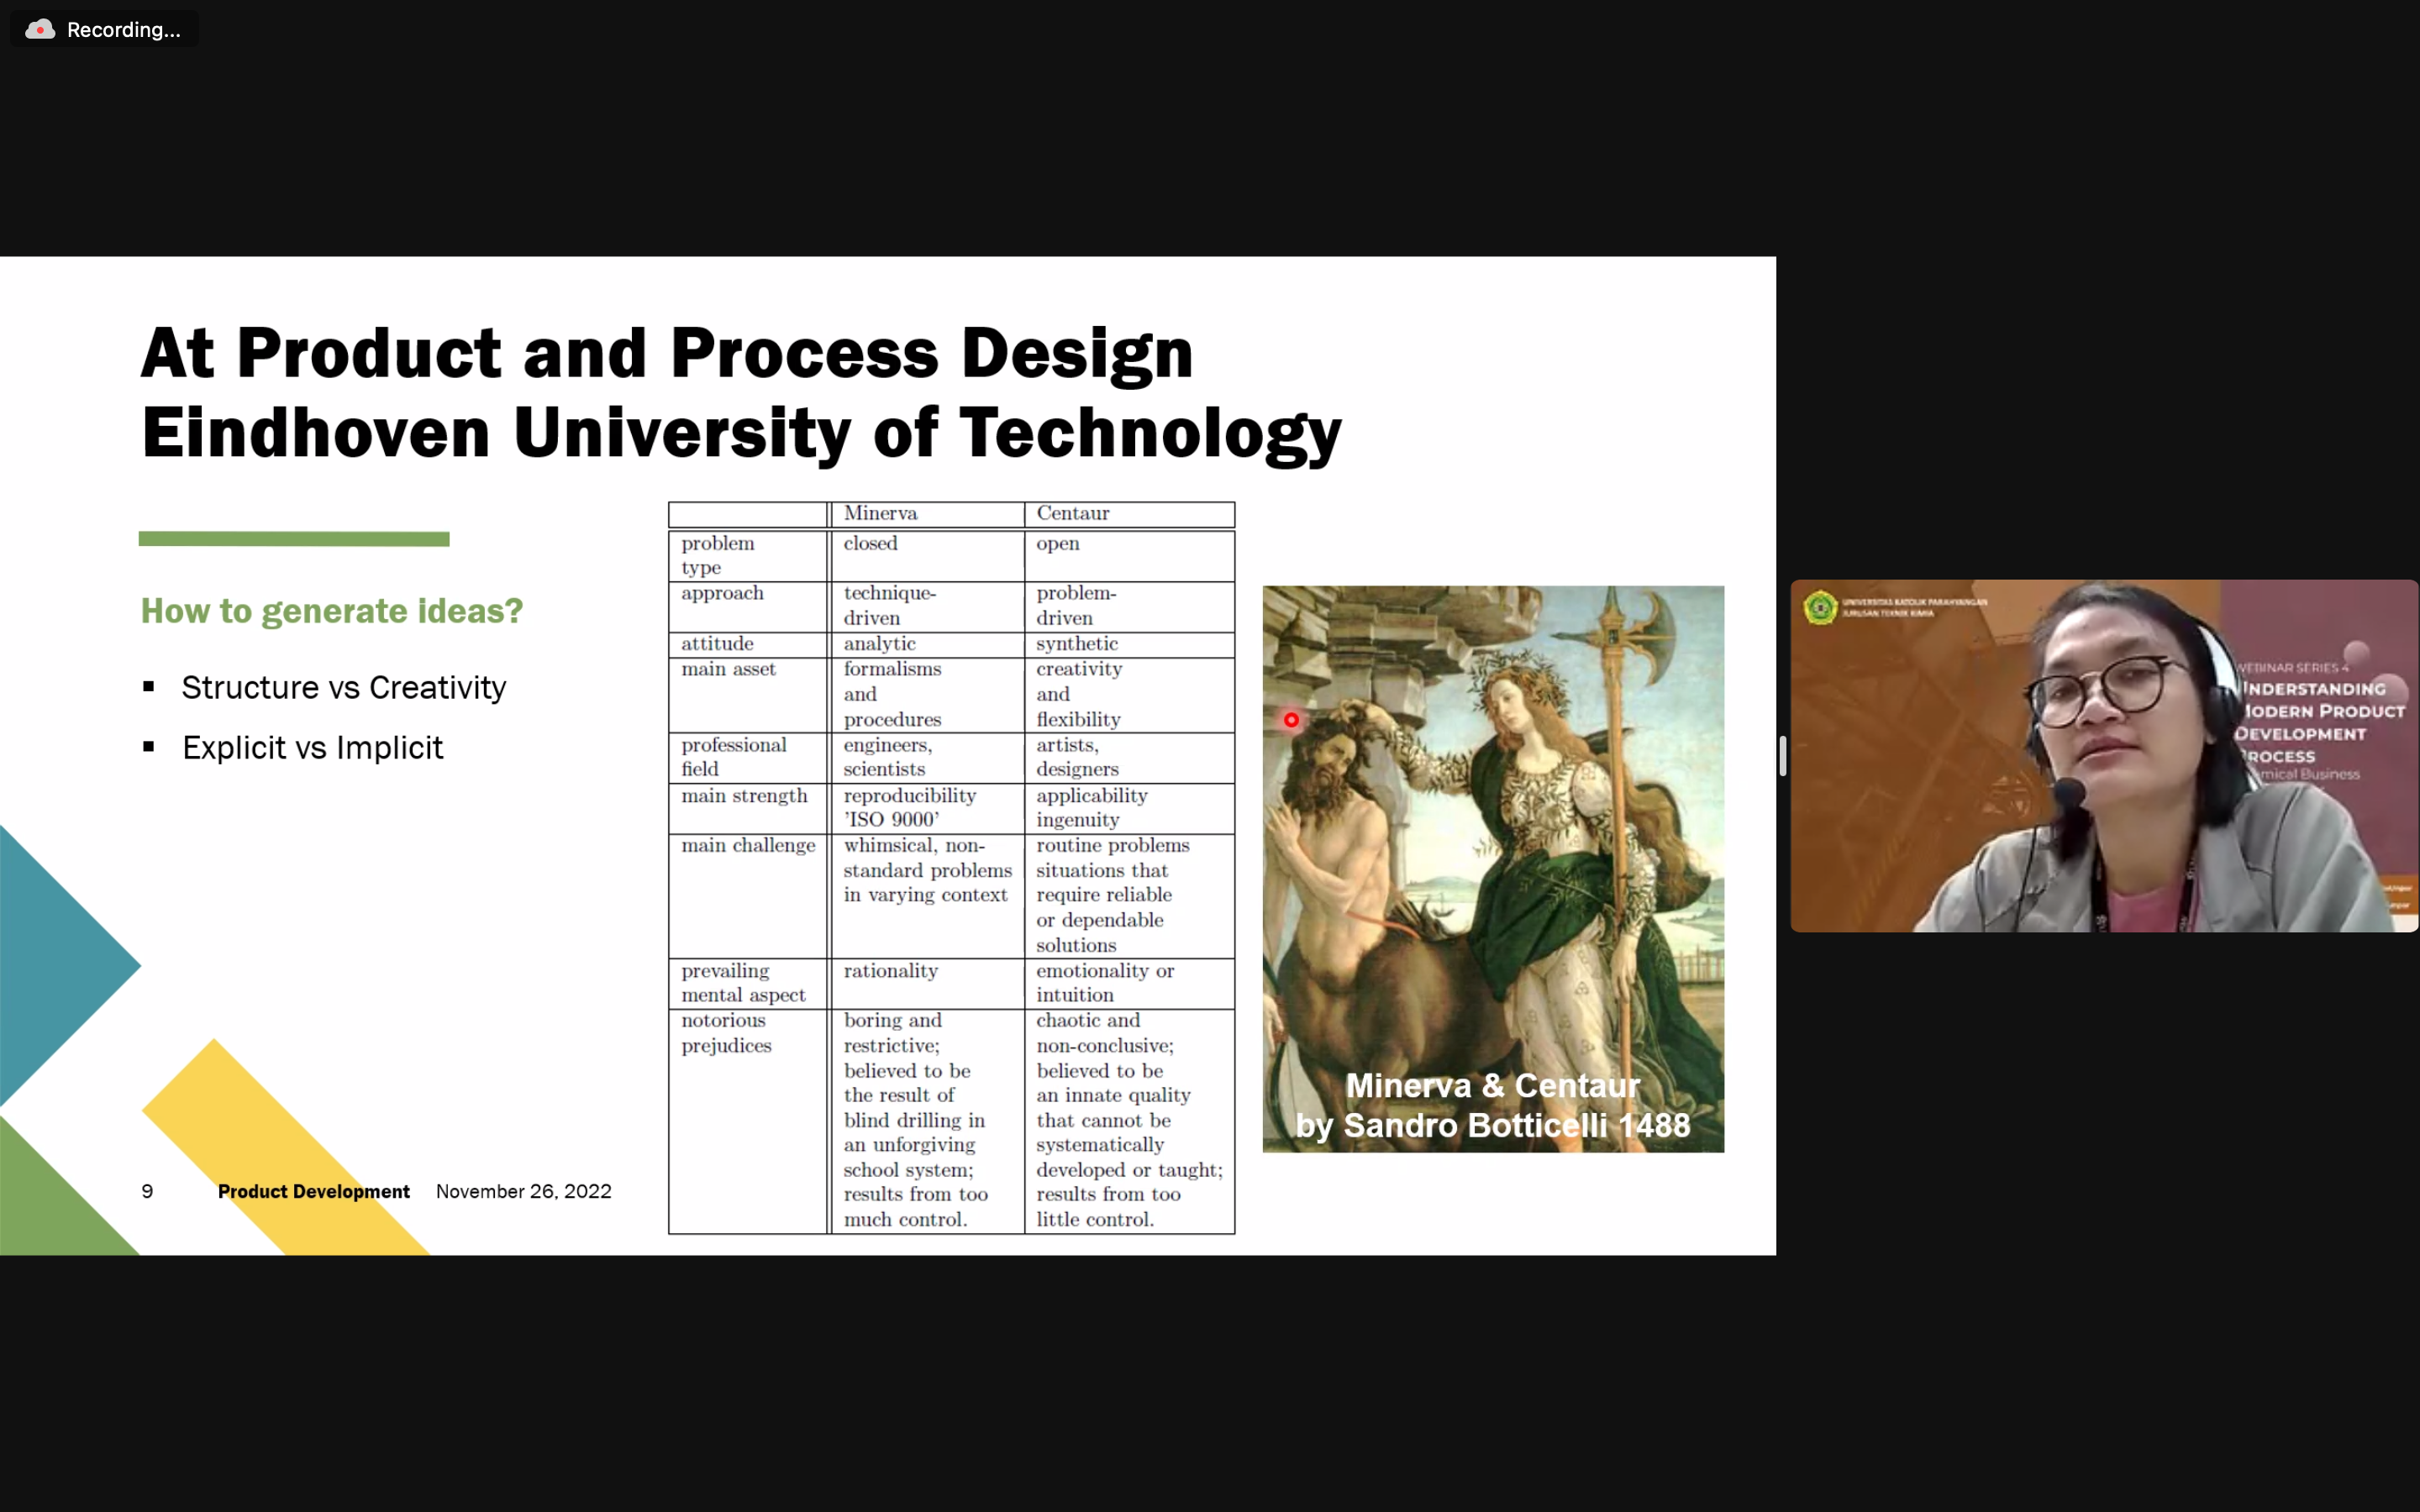Click the green bar above the heading
2420x1512 pixels.
click(293, 539)
